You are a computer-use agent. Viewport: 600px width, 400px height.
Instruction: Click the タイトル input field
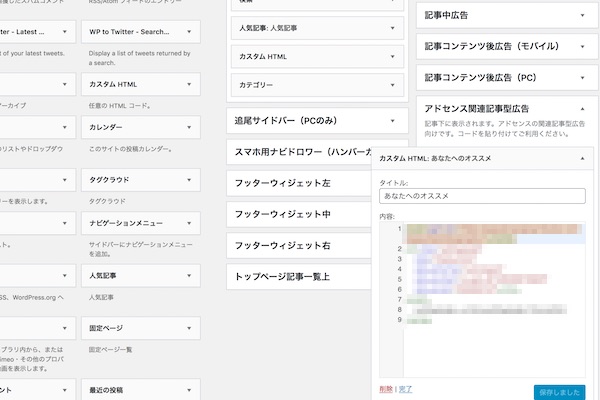click(x=482, y=196)
